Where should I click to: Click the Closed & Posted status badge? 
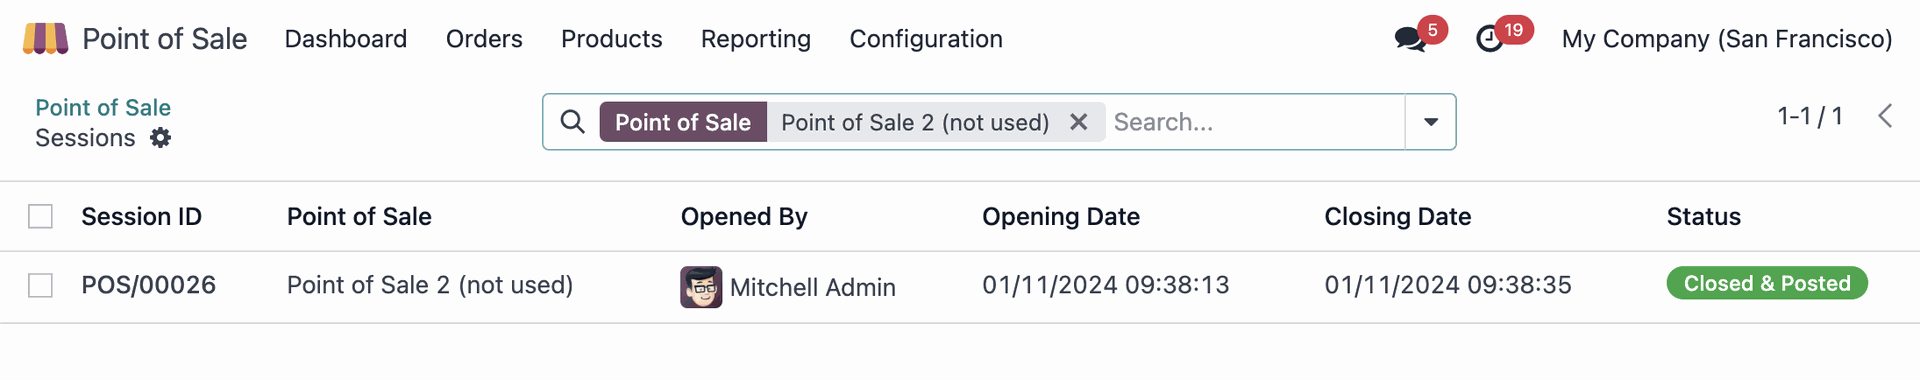pyautogui.click(x=1767, y=283)
